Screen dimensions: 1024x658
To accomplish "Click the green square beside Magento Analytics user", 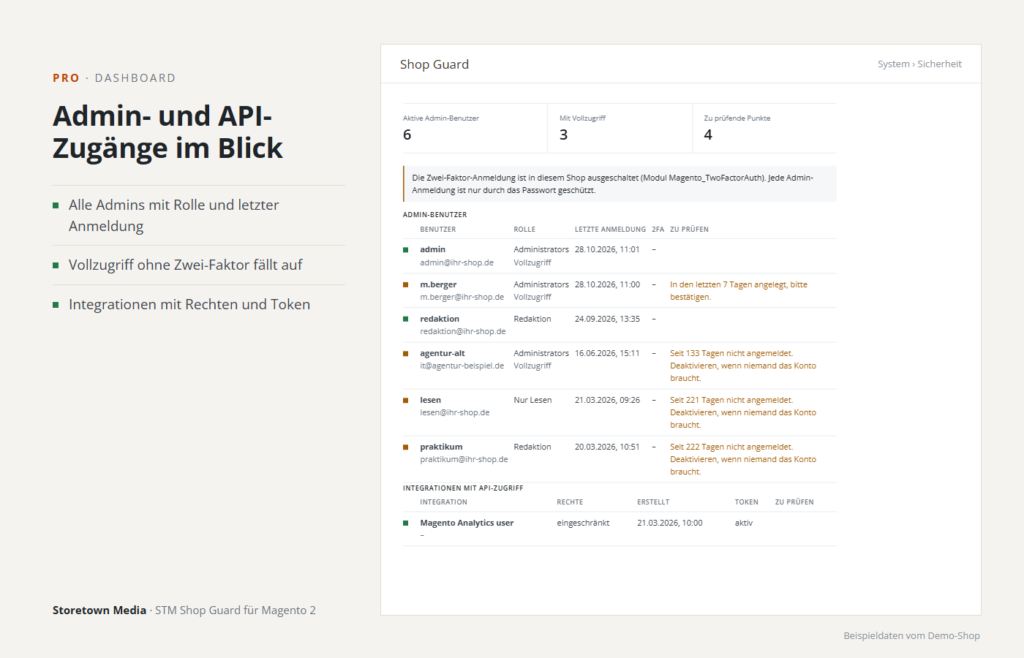I will coord(406,523).
